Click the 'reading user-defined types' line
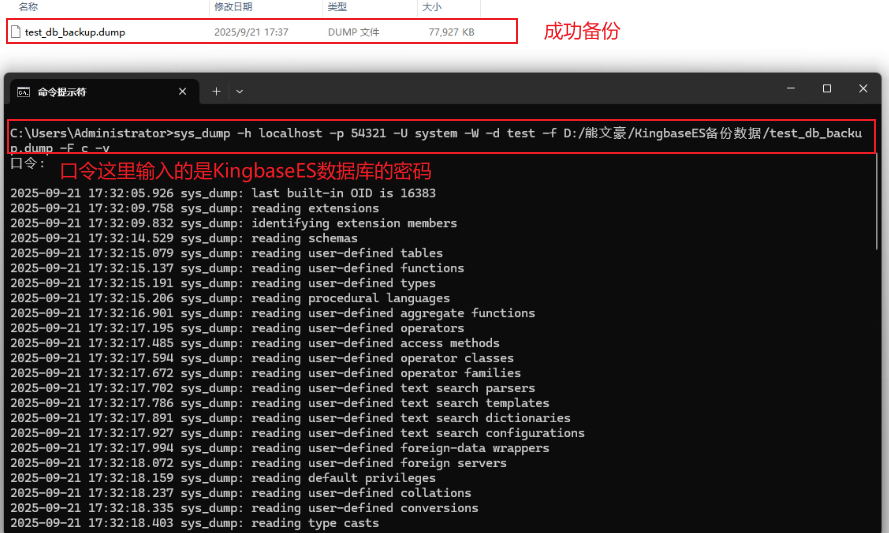Image resolution: width=889 pixels, height=533 pixels. tap(223, 283)
